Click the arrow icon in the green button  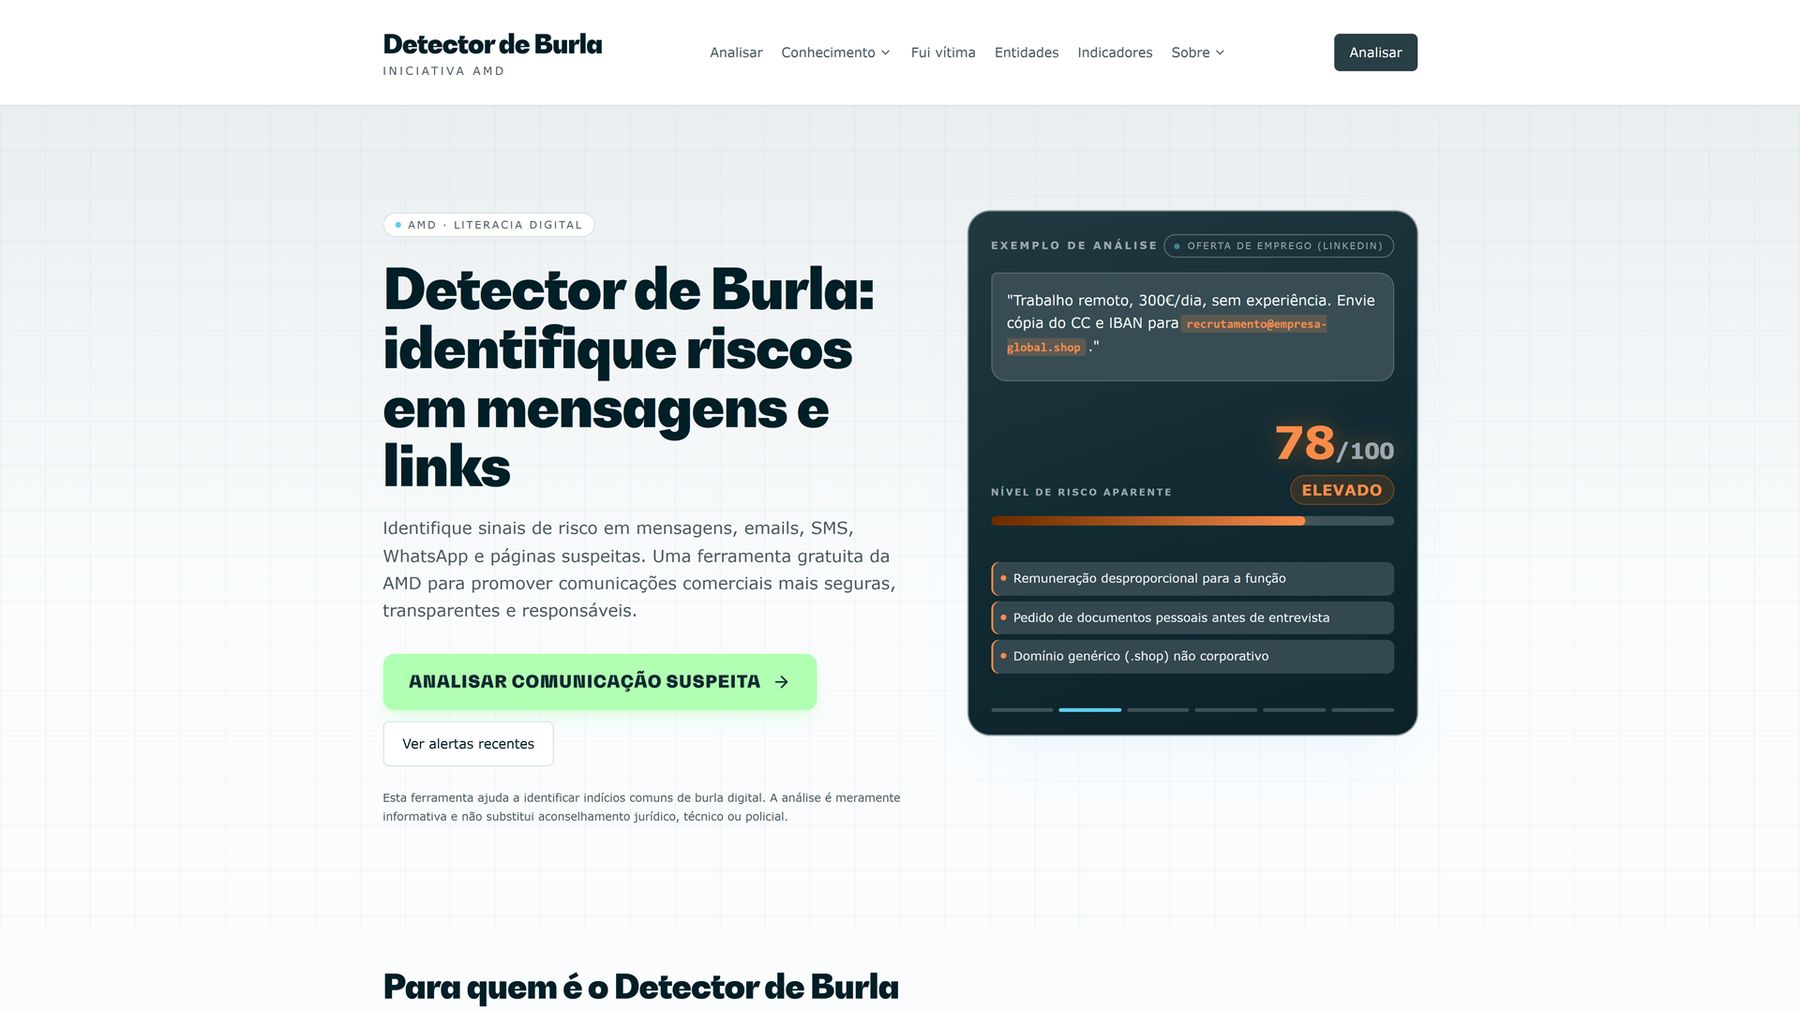[782, 682]
